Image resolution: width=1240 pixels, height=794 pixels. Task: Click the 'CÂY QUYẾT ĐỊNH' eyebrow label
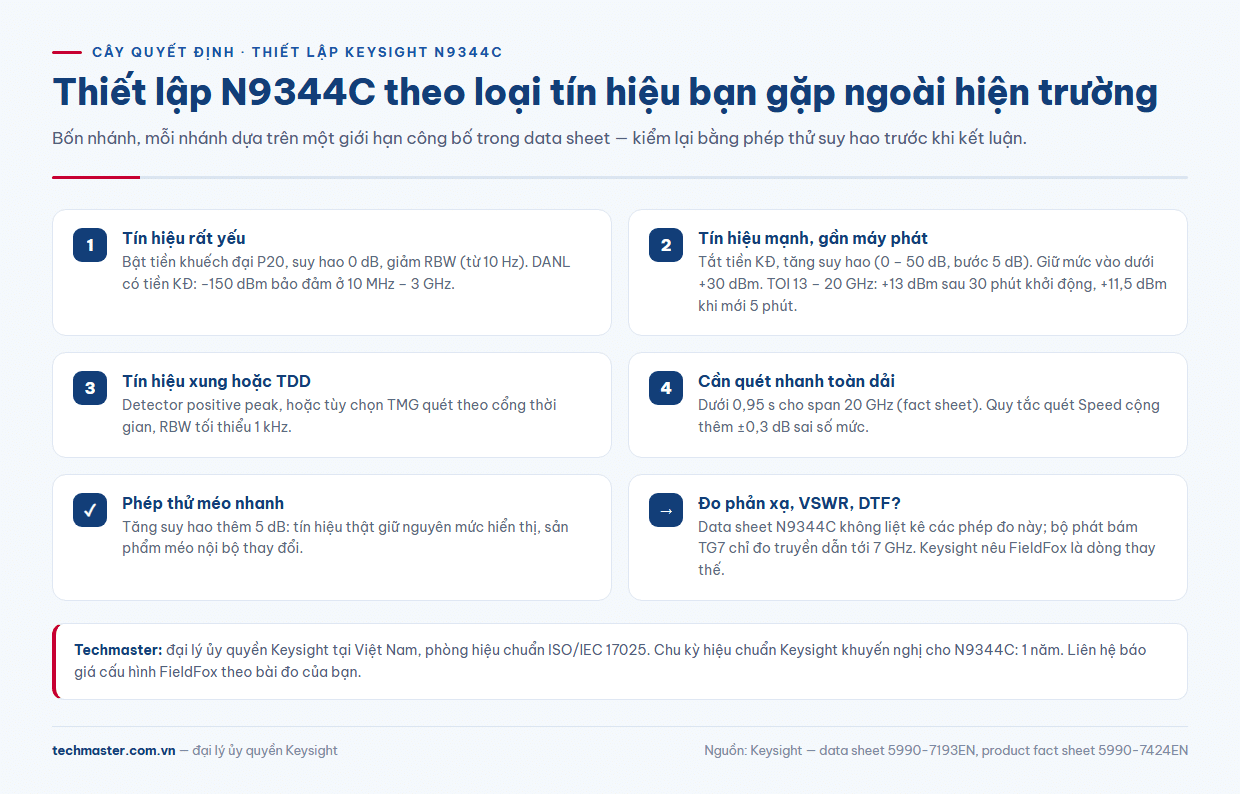pyautogui.click(x=162, y=52)
